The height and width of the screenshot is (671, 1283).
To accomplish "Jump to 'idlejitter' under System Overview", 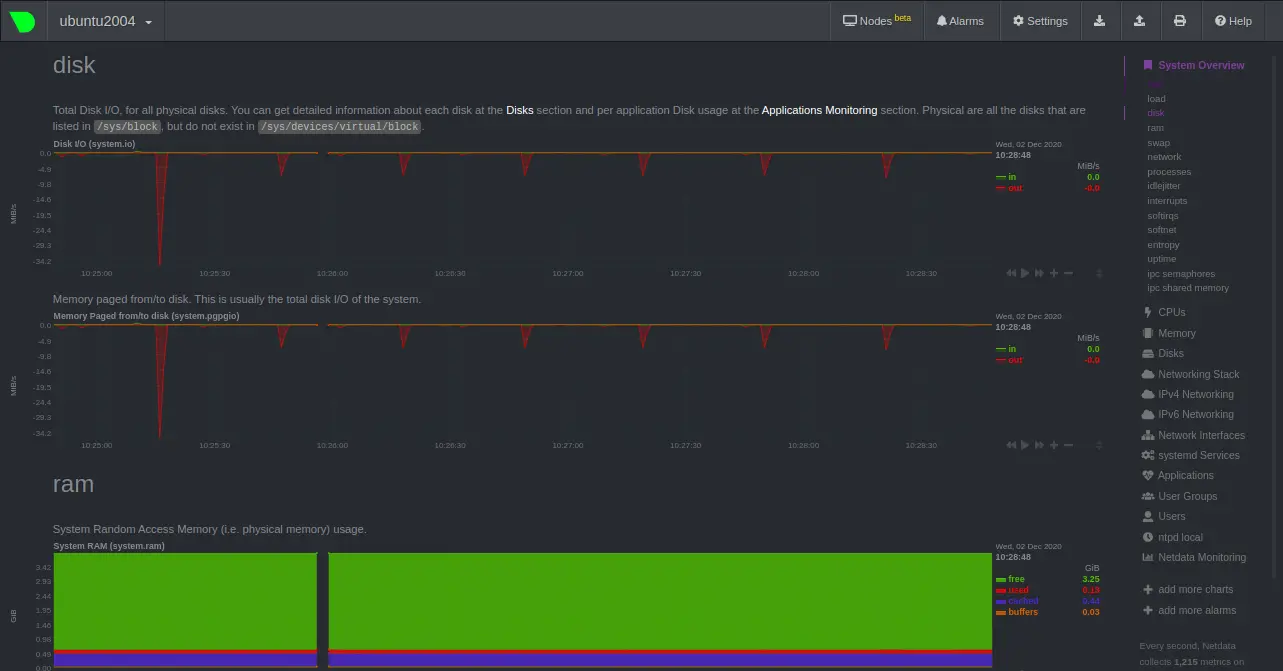I will (x=1164, y=186).
